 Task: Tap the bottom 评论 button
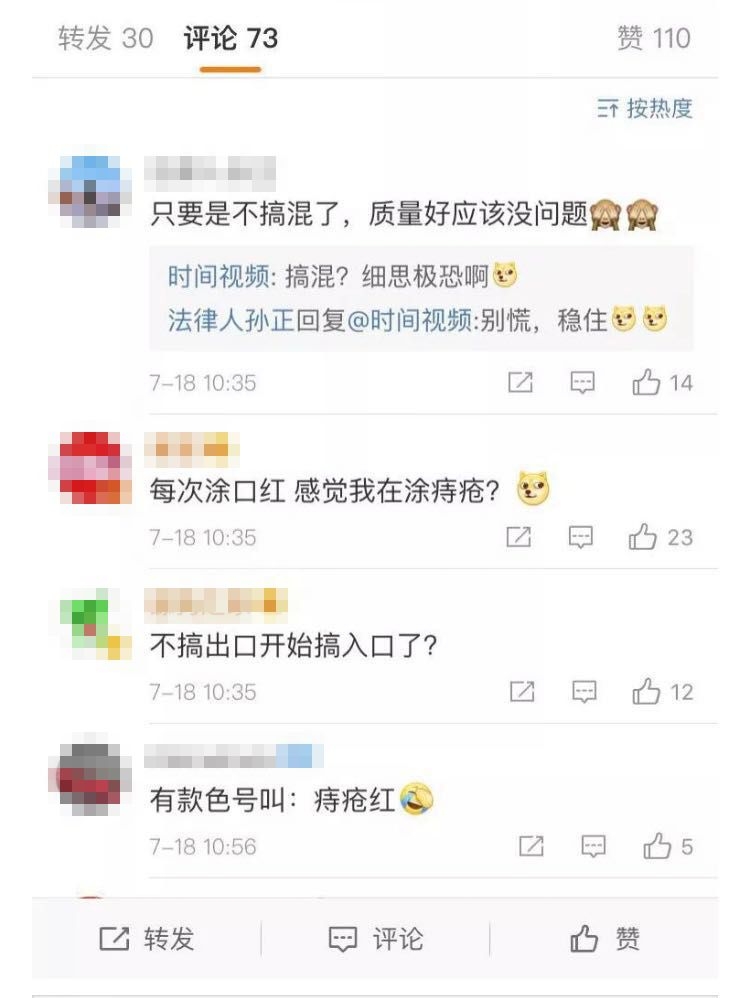coord(376,939)
